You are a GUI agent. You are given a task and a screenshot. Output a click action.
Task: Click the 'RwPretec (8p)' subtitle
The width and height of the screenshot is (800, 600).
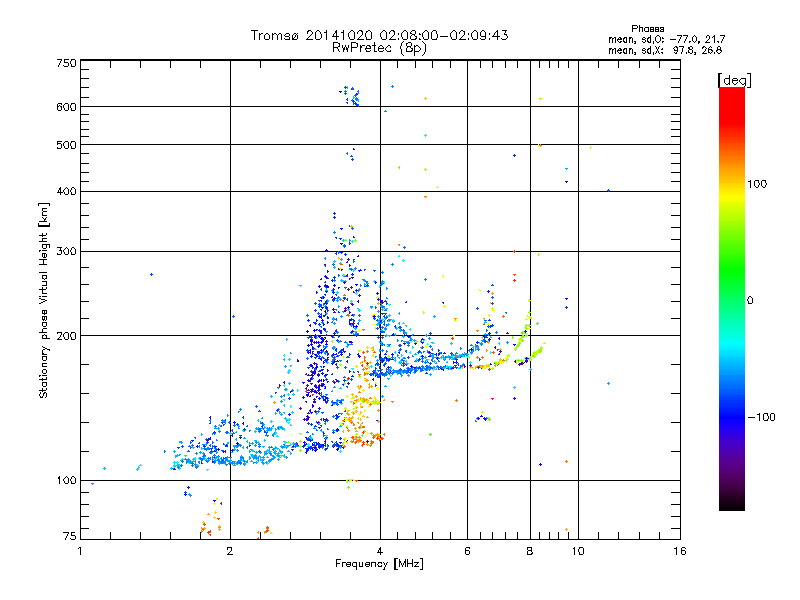pyautogui.click(x=379, y=48)
